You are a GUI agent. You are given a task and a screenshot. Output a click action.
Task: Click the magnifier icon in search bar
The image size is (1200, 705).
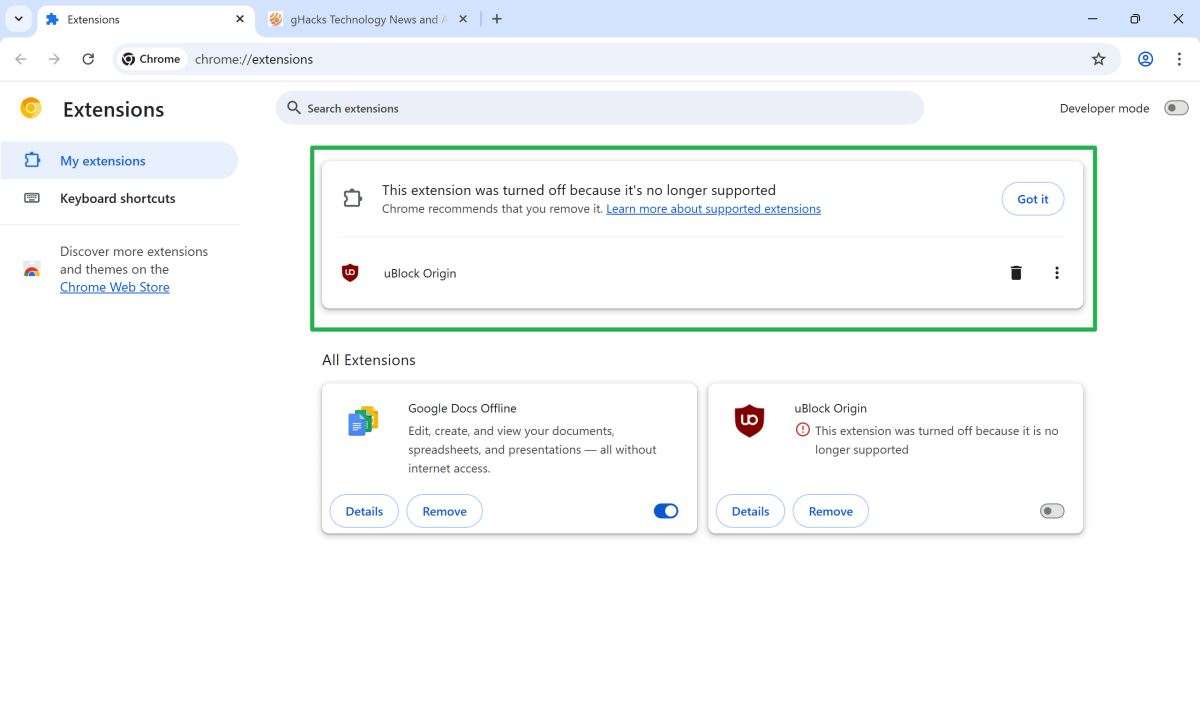point(293,108)
